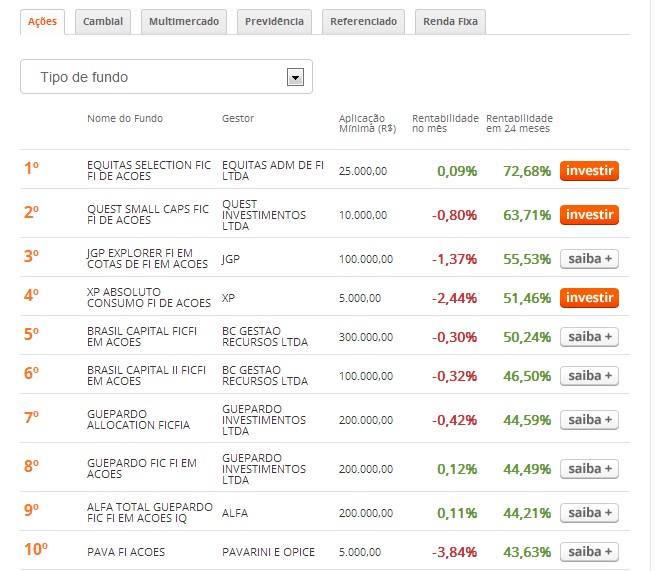Viewport: 656px width, 571px height.
Task: Click the Nome do Fundo column header
Action: (125, 118)
